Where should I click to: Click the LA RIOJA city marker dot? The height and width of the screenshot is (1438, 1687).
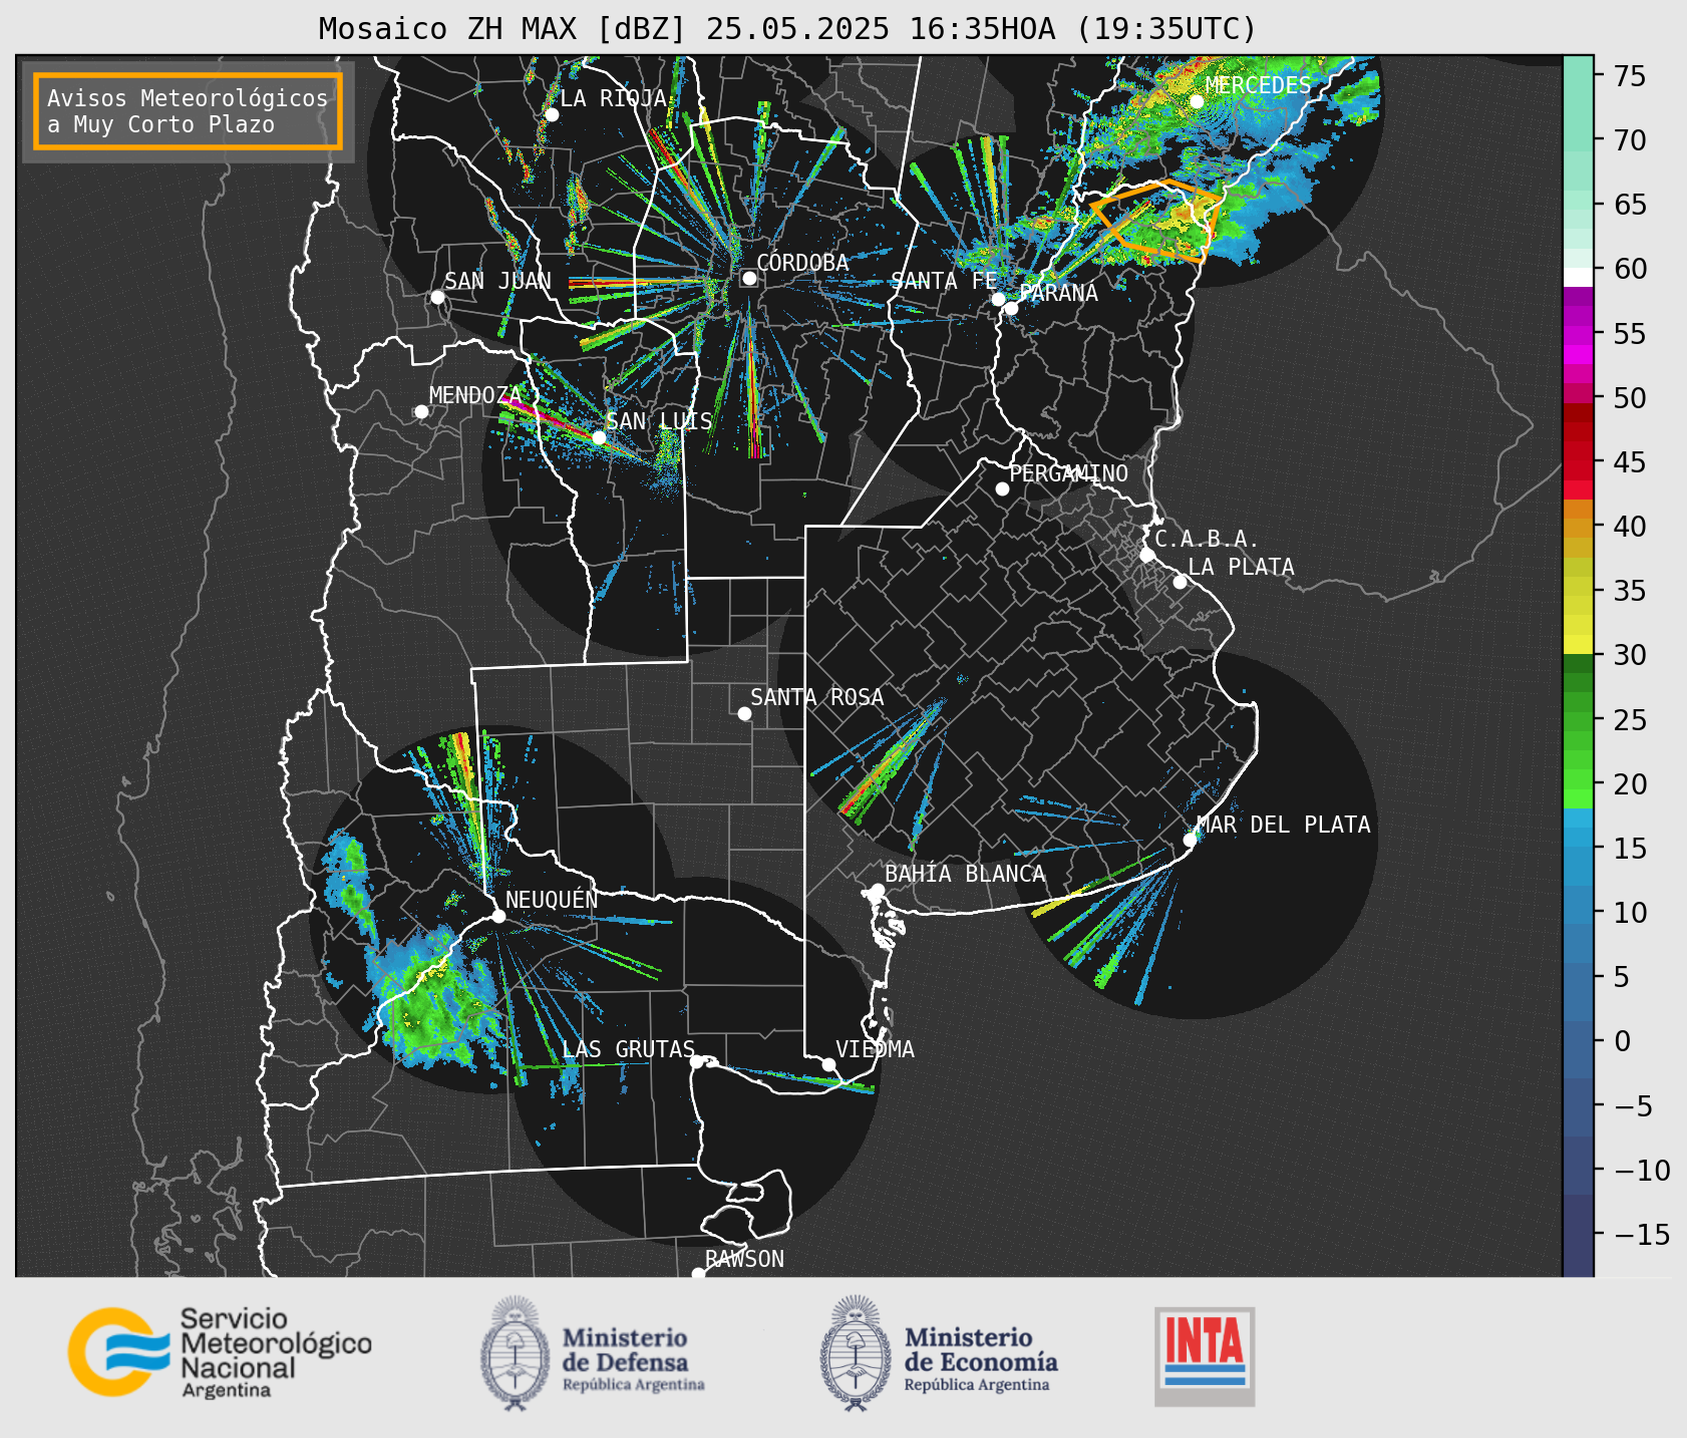[551, 114]
